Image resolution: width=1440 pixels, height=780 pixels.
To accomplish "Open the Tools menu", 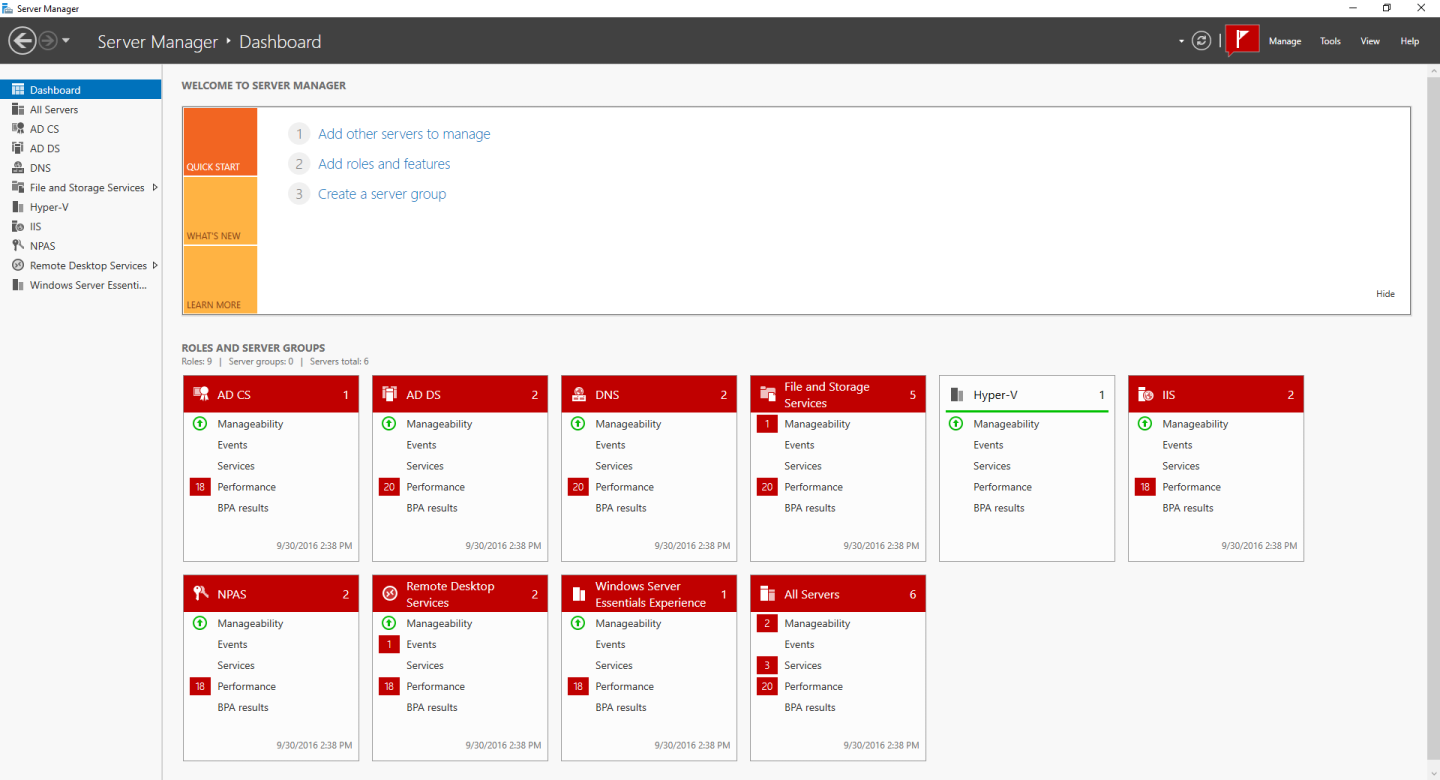I will point(1330,41).
